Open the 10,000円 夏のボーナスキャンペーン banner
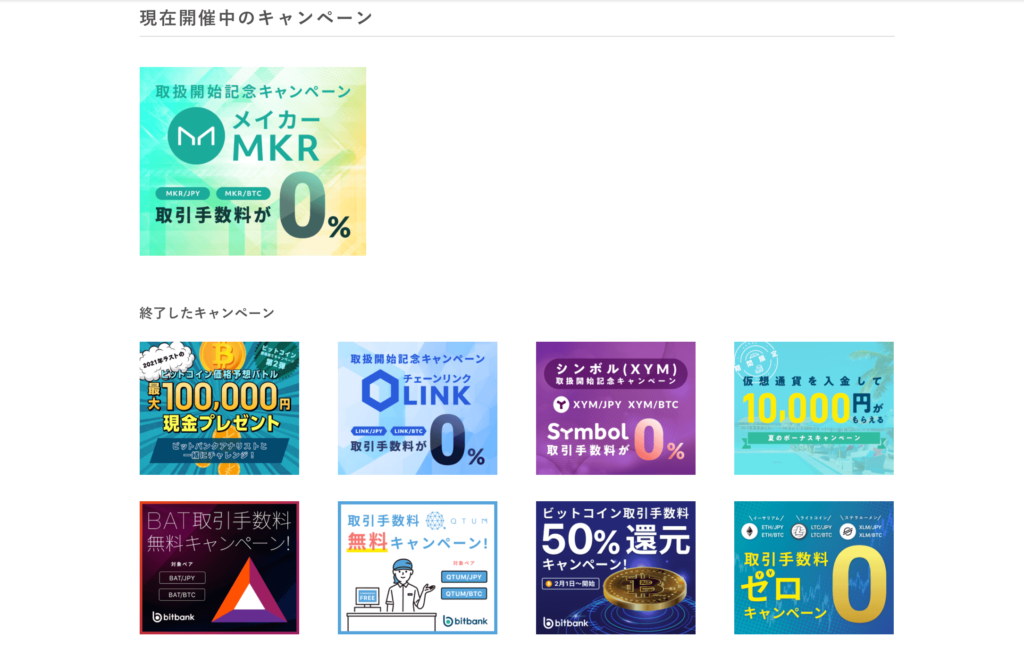This screenshot has height=657, width=1024. click(814, 408)
